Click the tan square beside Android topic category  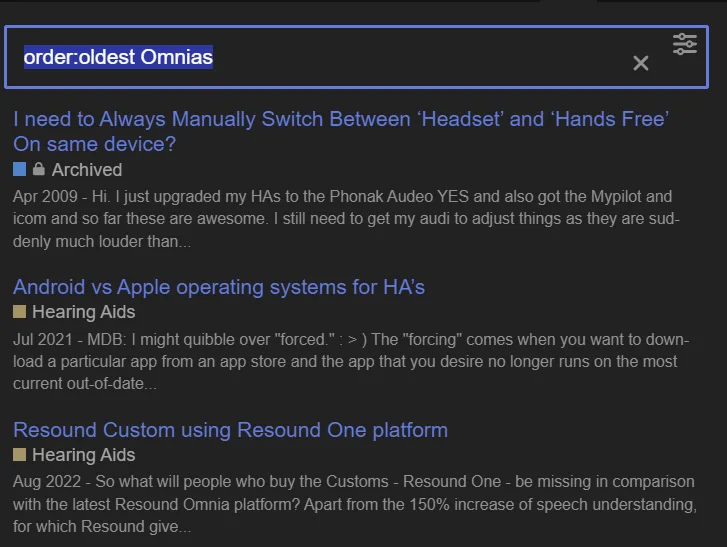tap(19, 312)
